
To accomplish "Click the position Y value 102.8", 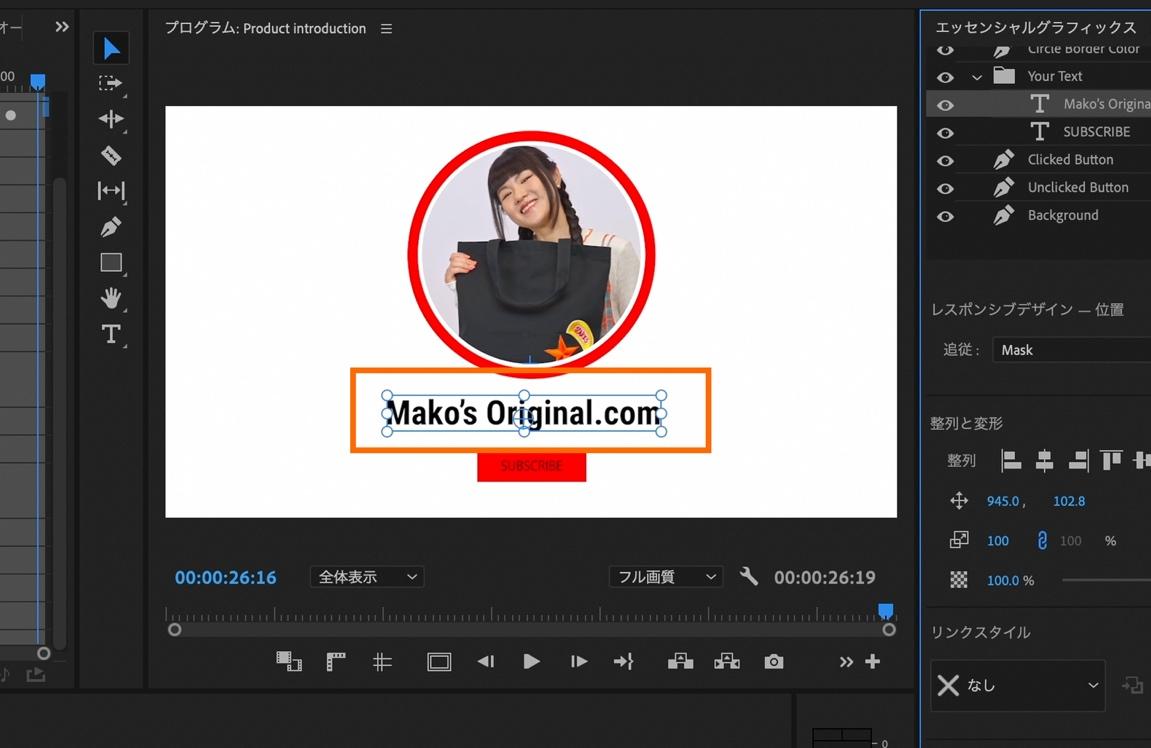I will (x=1069, y=501).
